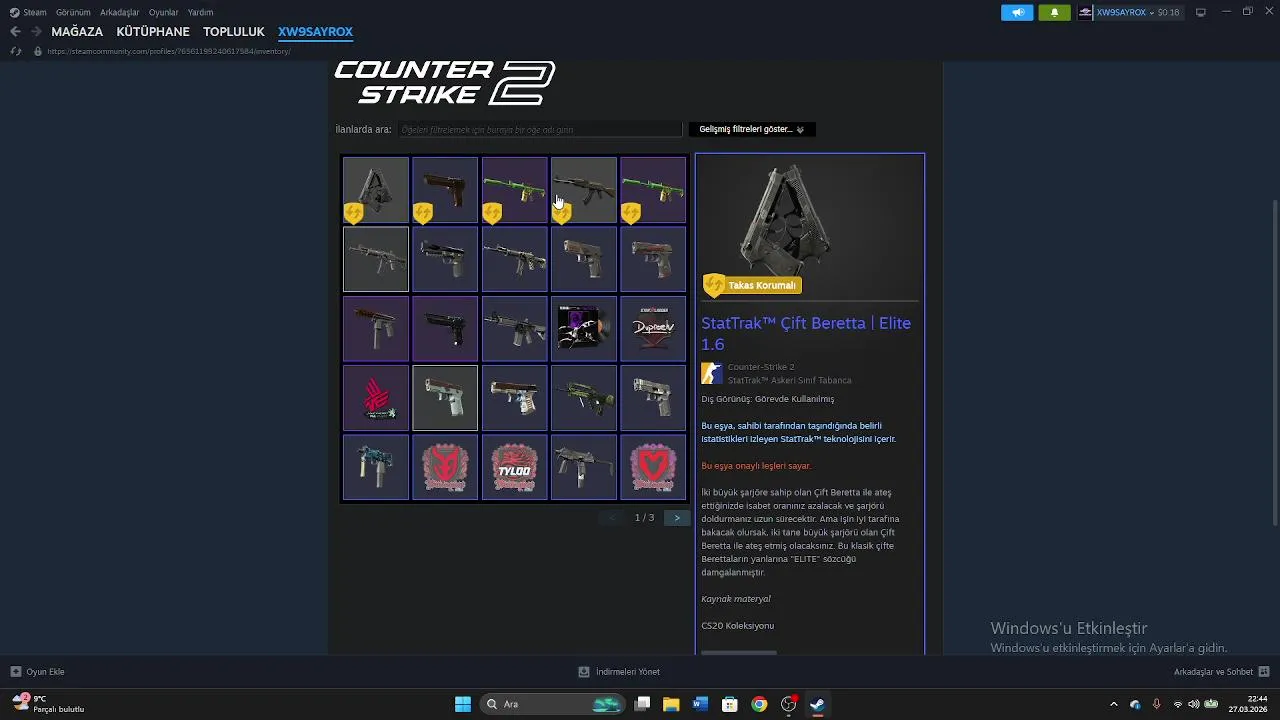
Task: Go back with the Steam back arrow
Action: [x=15, y=32]
